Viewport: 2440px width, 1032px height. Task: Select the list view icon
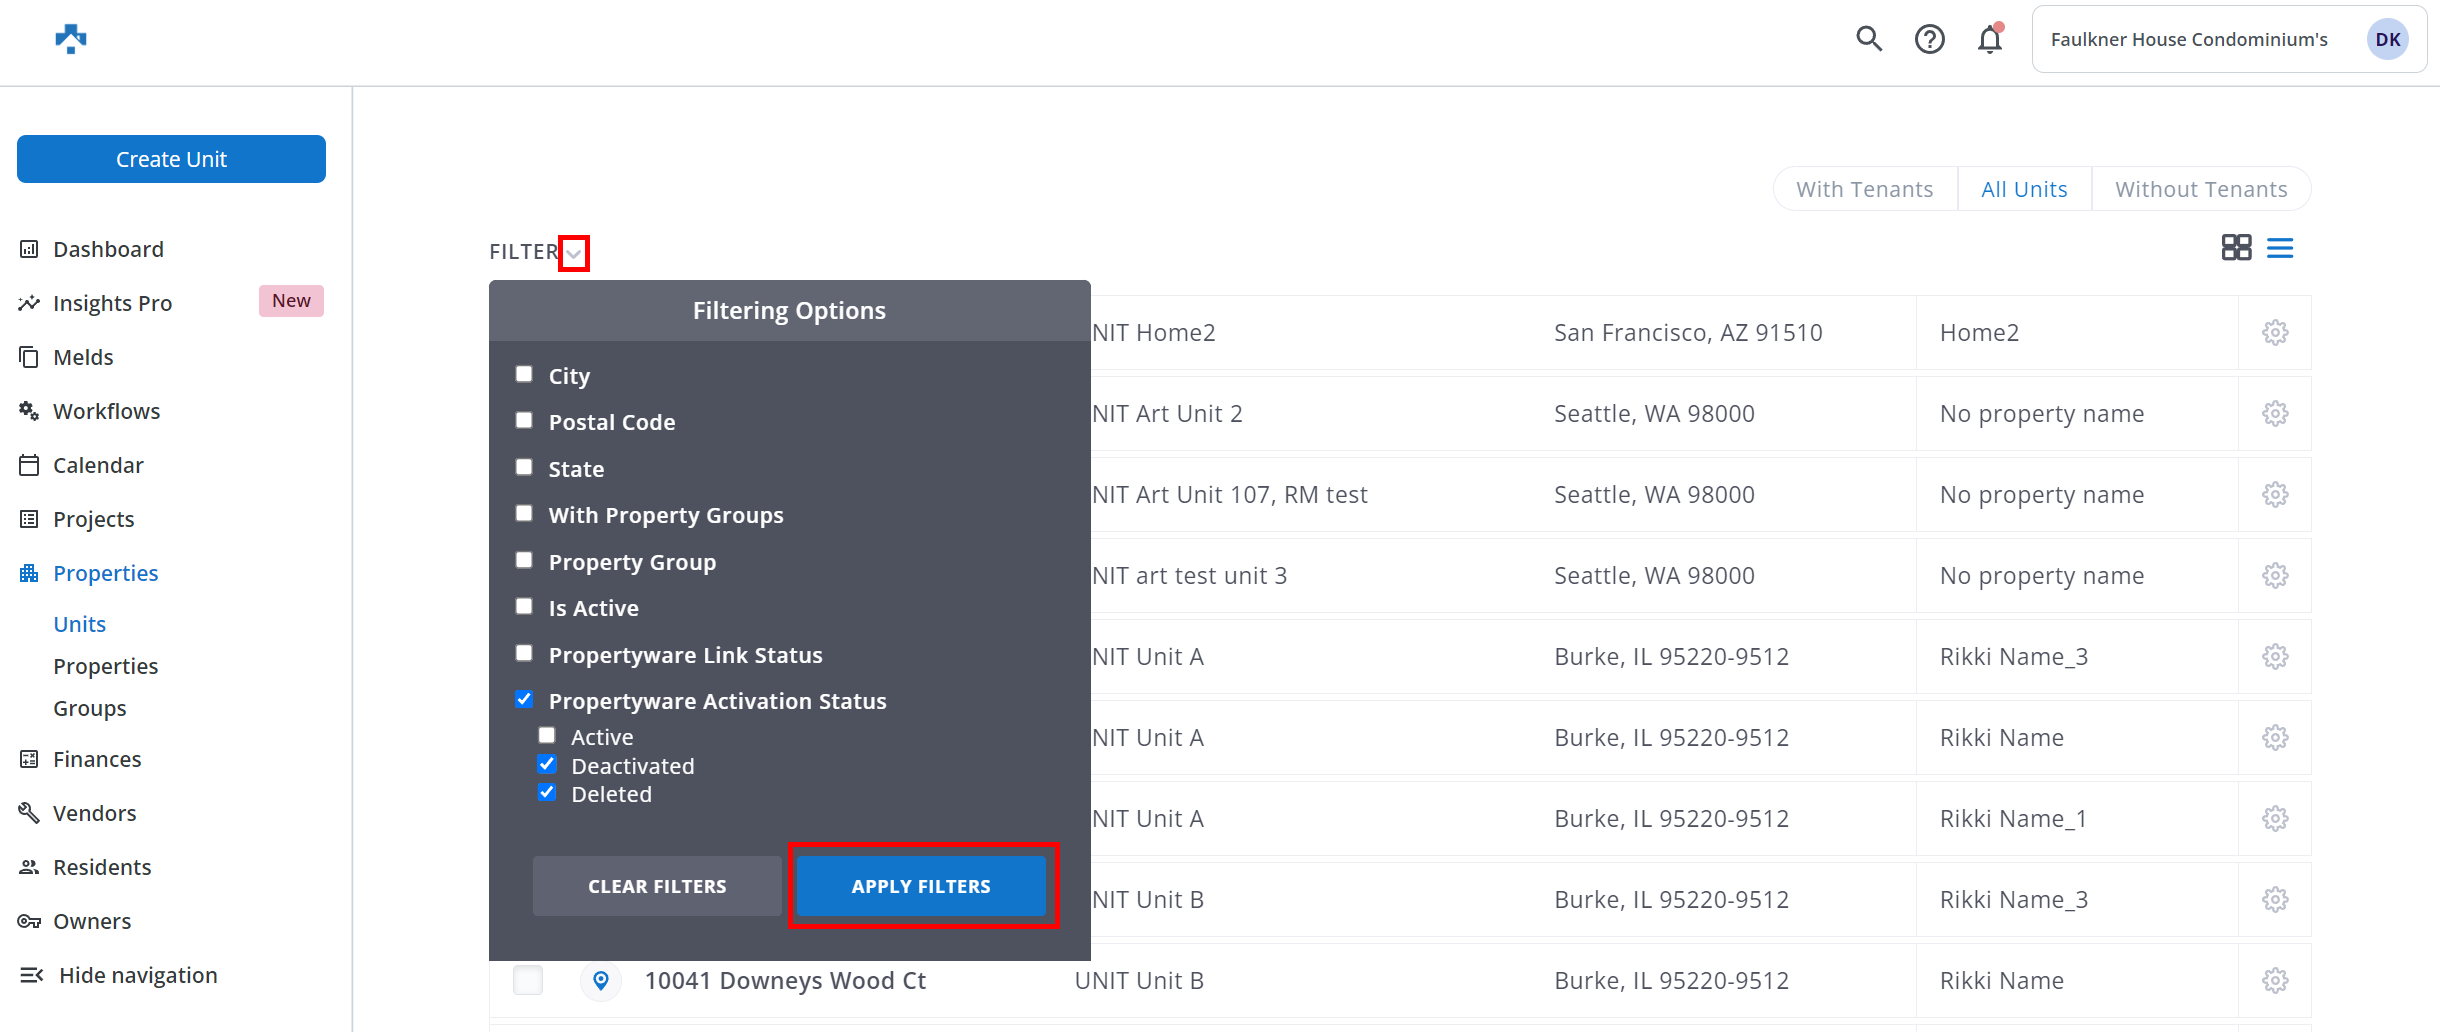click(x=2280, y=248)
